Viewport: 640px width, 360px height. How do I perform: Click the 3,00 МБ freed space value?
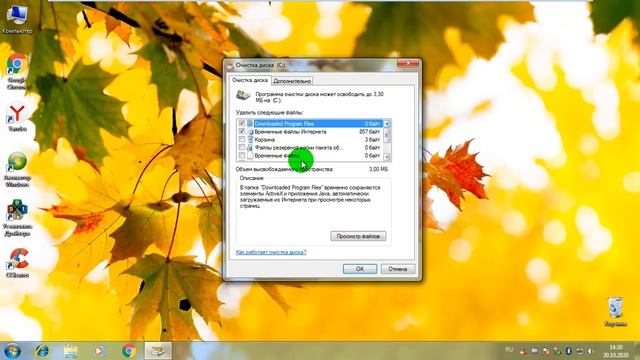point(378,169)
